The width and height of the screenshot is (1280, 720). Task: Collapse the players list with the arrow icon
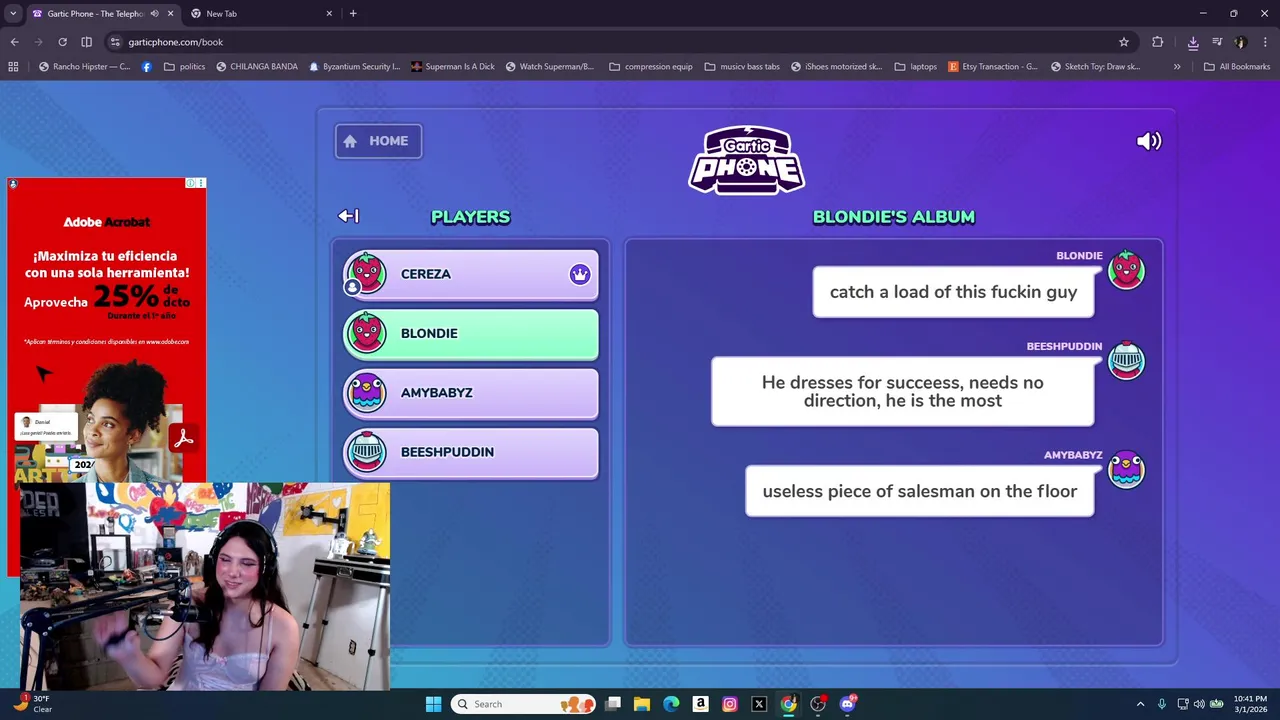(348, 216)
